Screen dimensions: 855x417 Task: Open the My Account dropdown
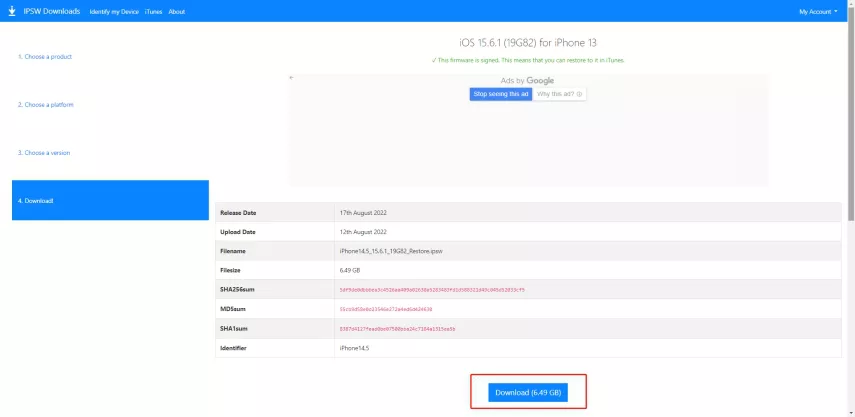(818, 11)
